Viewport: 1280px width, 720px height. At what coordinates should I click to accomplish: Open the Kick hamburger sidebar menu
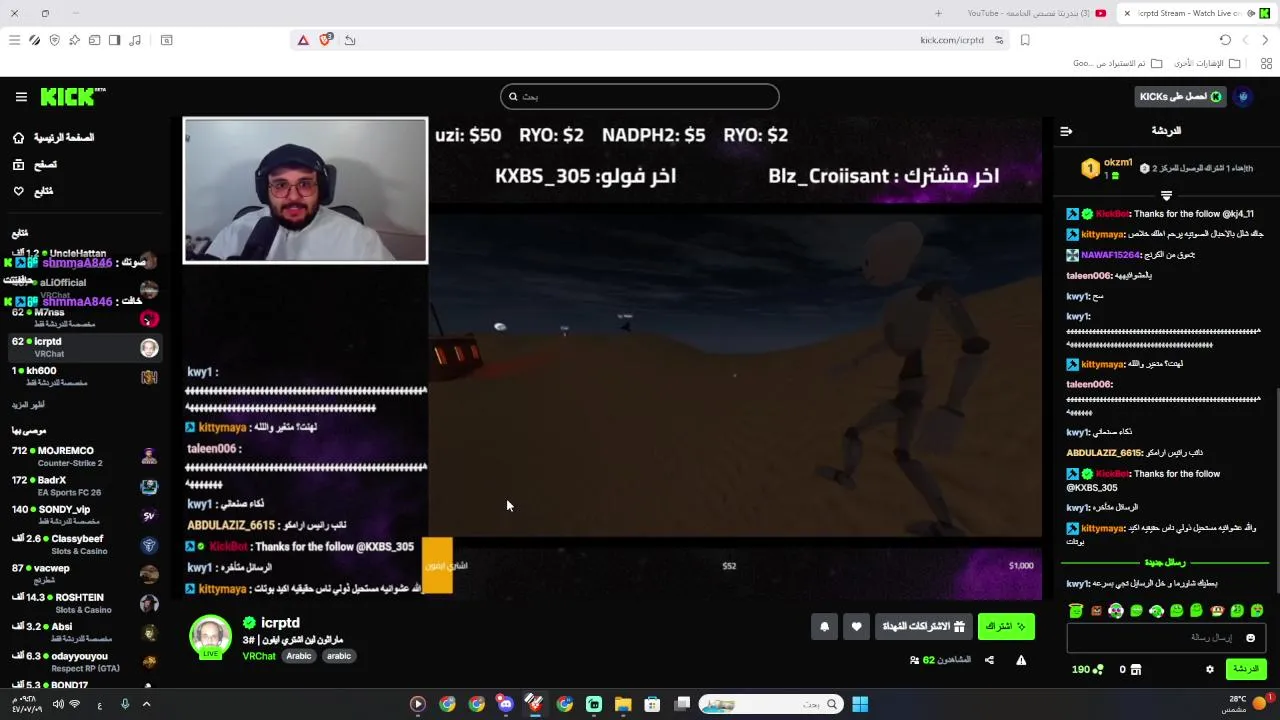tap(21, 97)
